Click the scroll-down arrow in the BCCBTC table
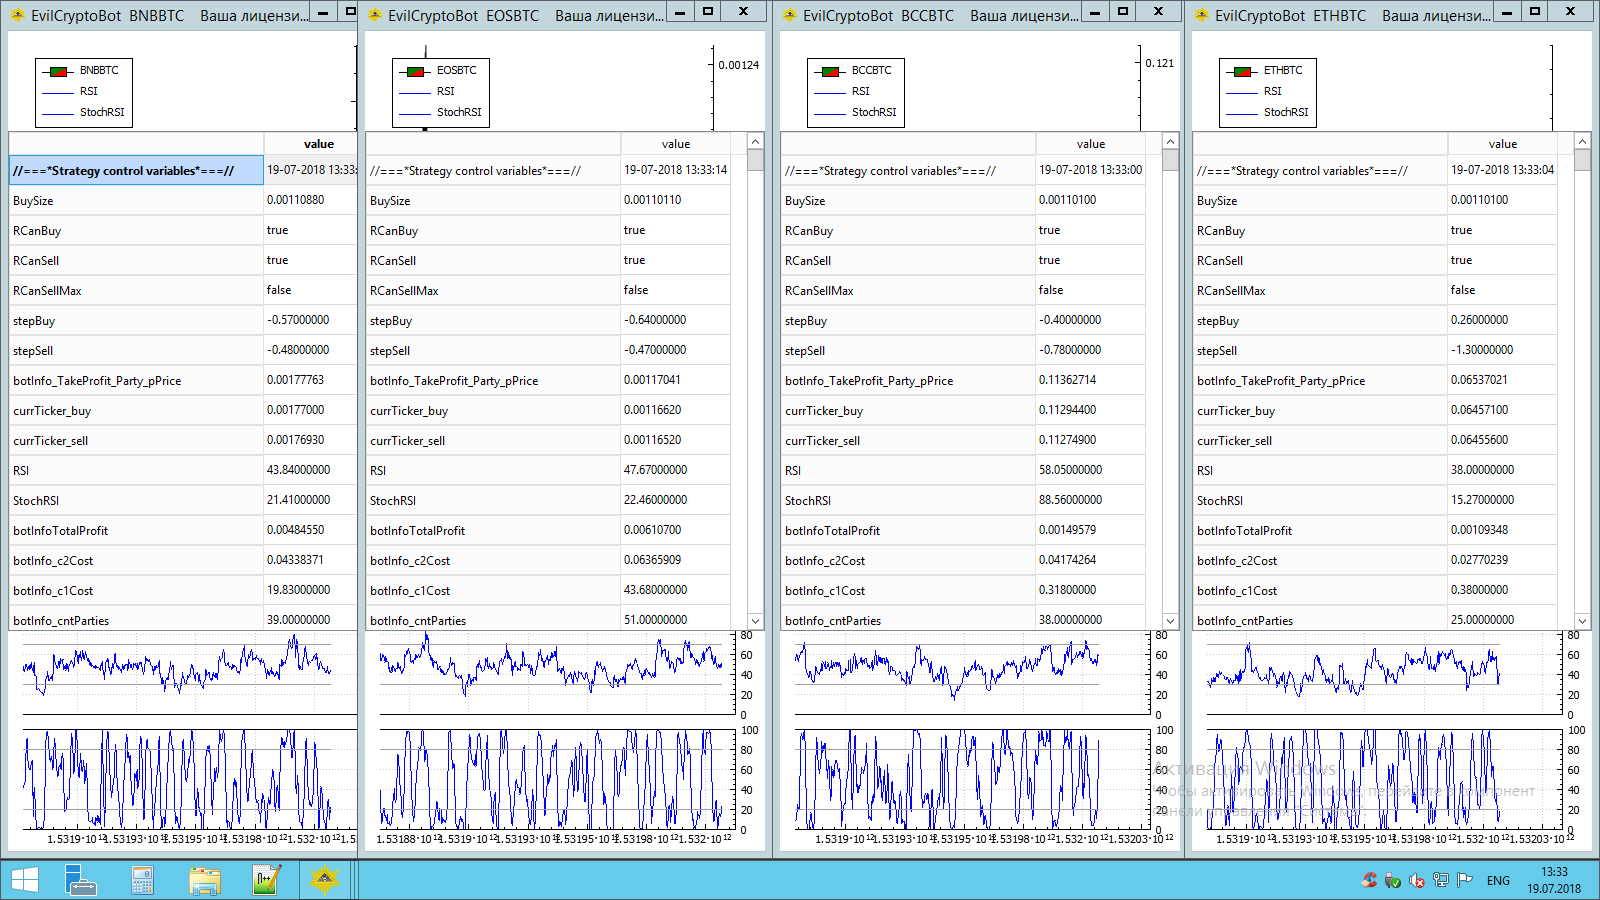This screenshot has height=900, width=1600. point(1170,621)
